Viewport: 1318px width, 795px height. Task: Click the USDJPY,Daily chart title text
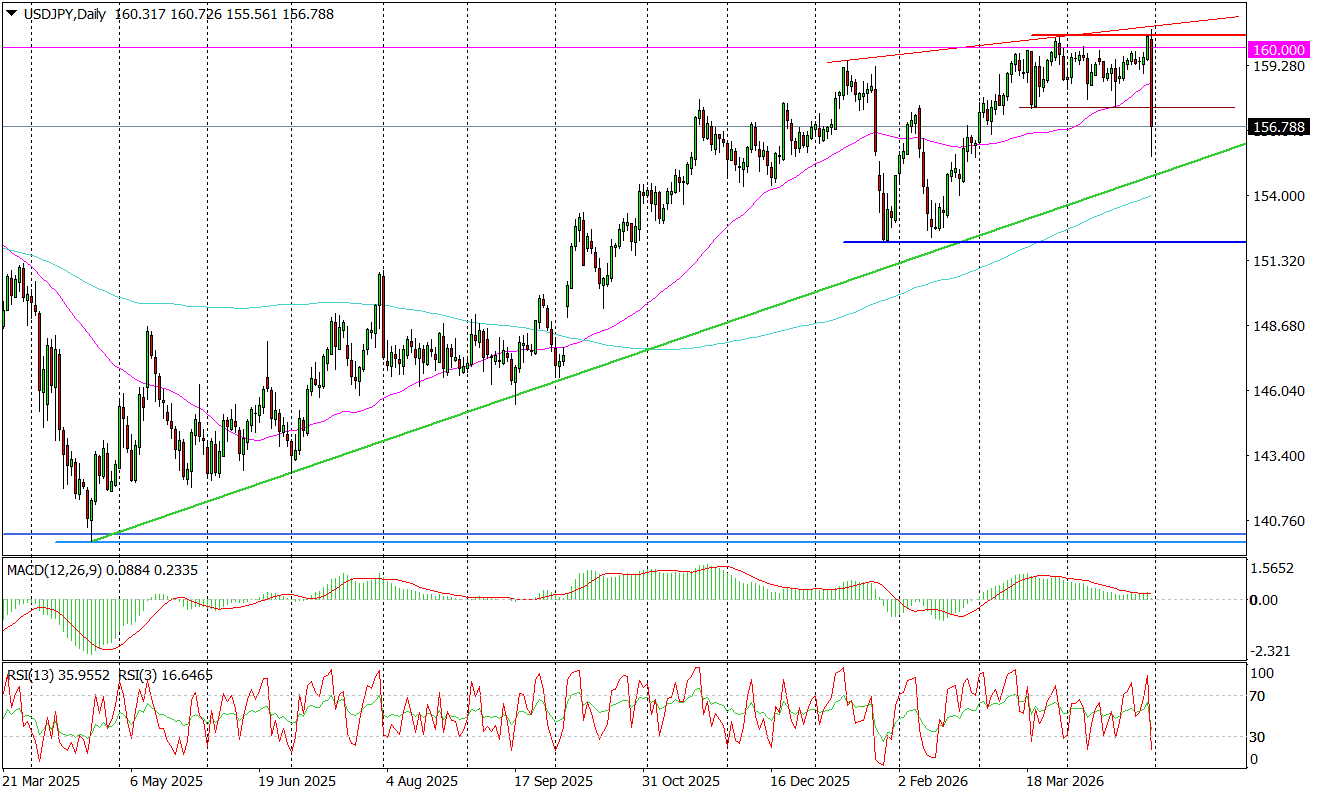coord(64,14)
